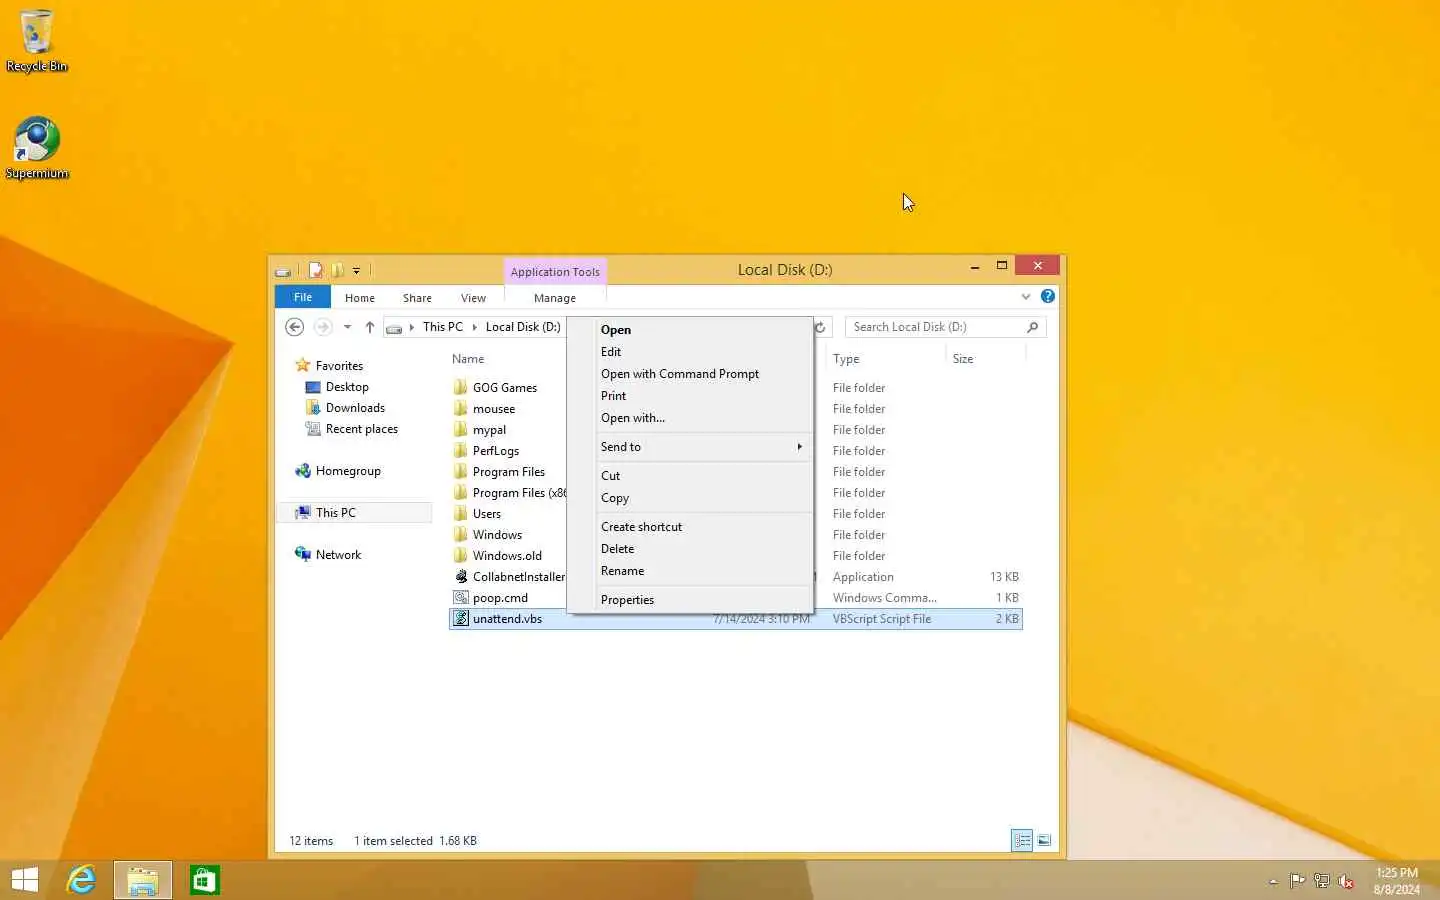Image resolution: width=1440 pixels, height=900 pixels.
Task: Select the poop.cmd file
Action: [500, 598]
